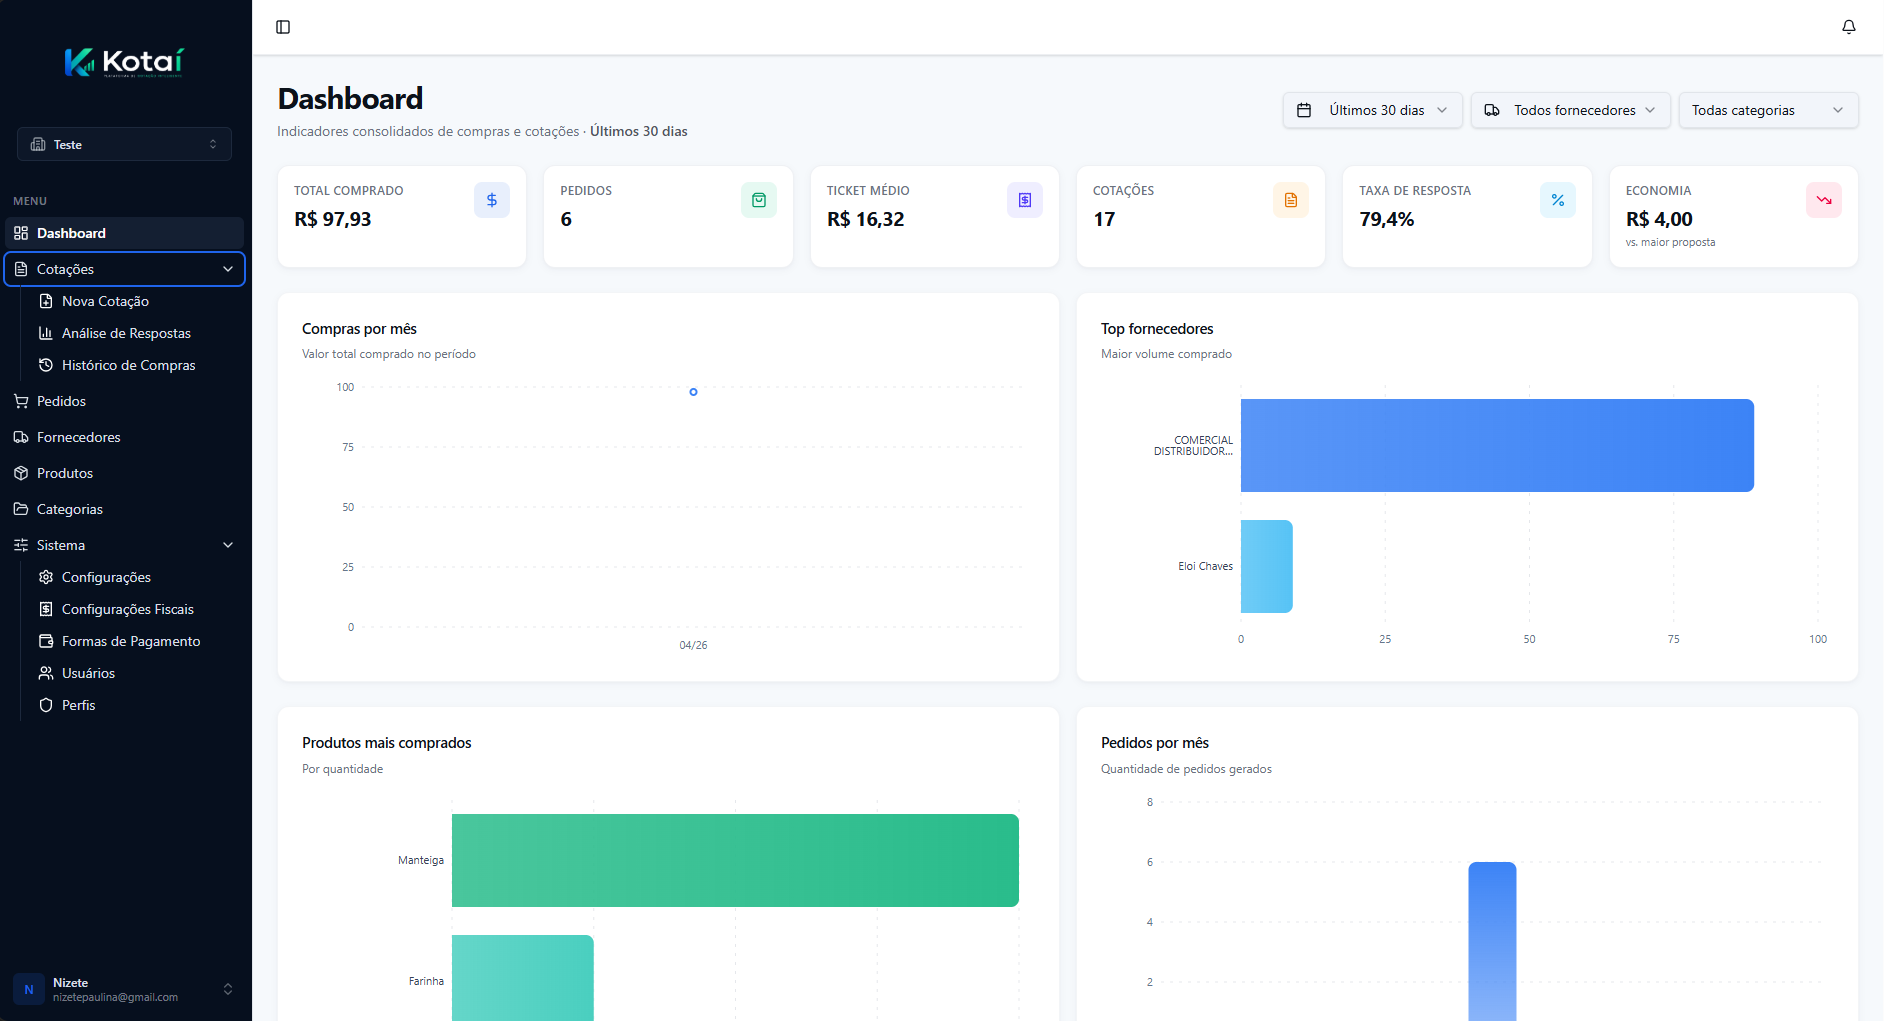
Task: Open the Últimos 30 dias date dropdown
Action: tap(1371, 110)
